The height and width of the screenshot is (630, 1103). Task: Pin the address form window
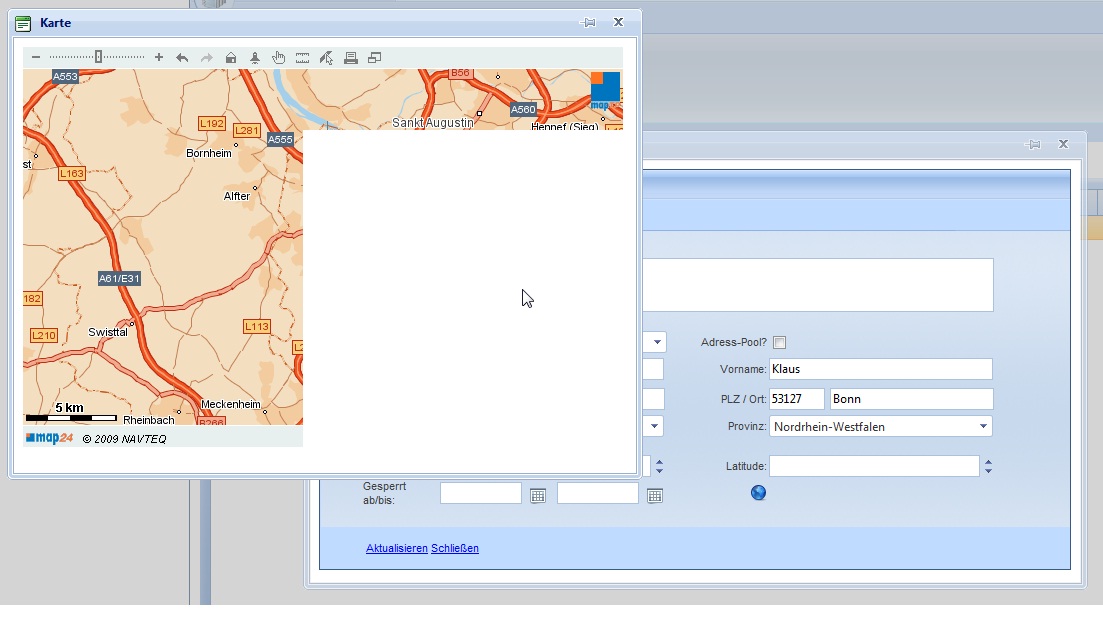tap(1033, 144)
